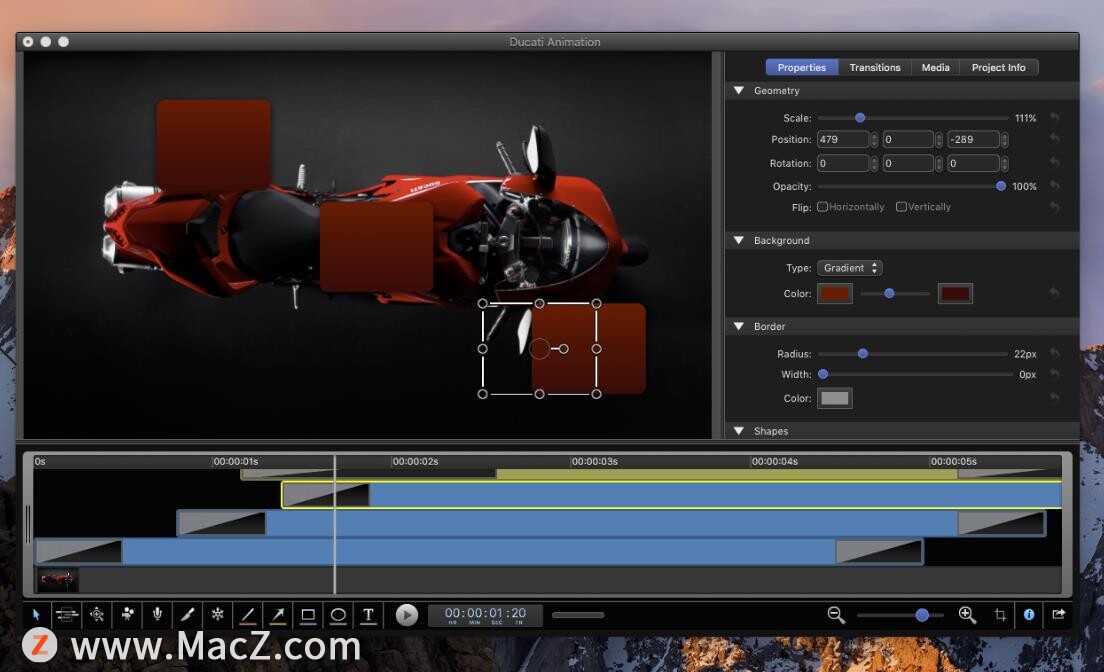This screenshot has width=1104, height=672.
Task: Click the timeline zoom slider handle
Action: (922, 615)
